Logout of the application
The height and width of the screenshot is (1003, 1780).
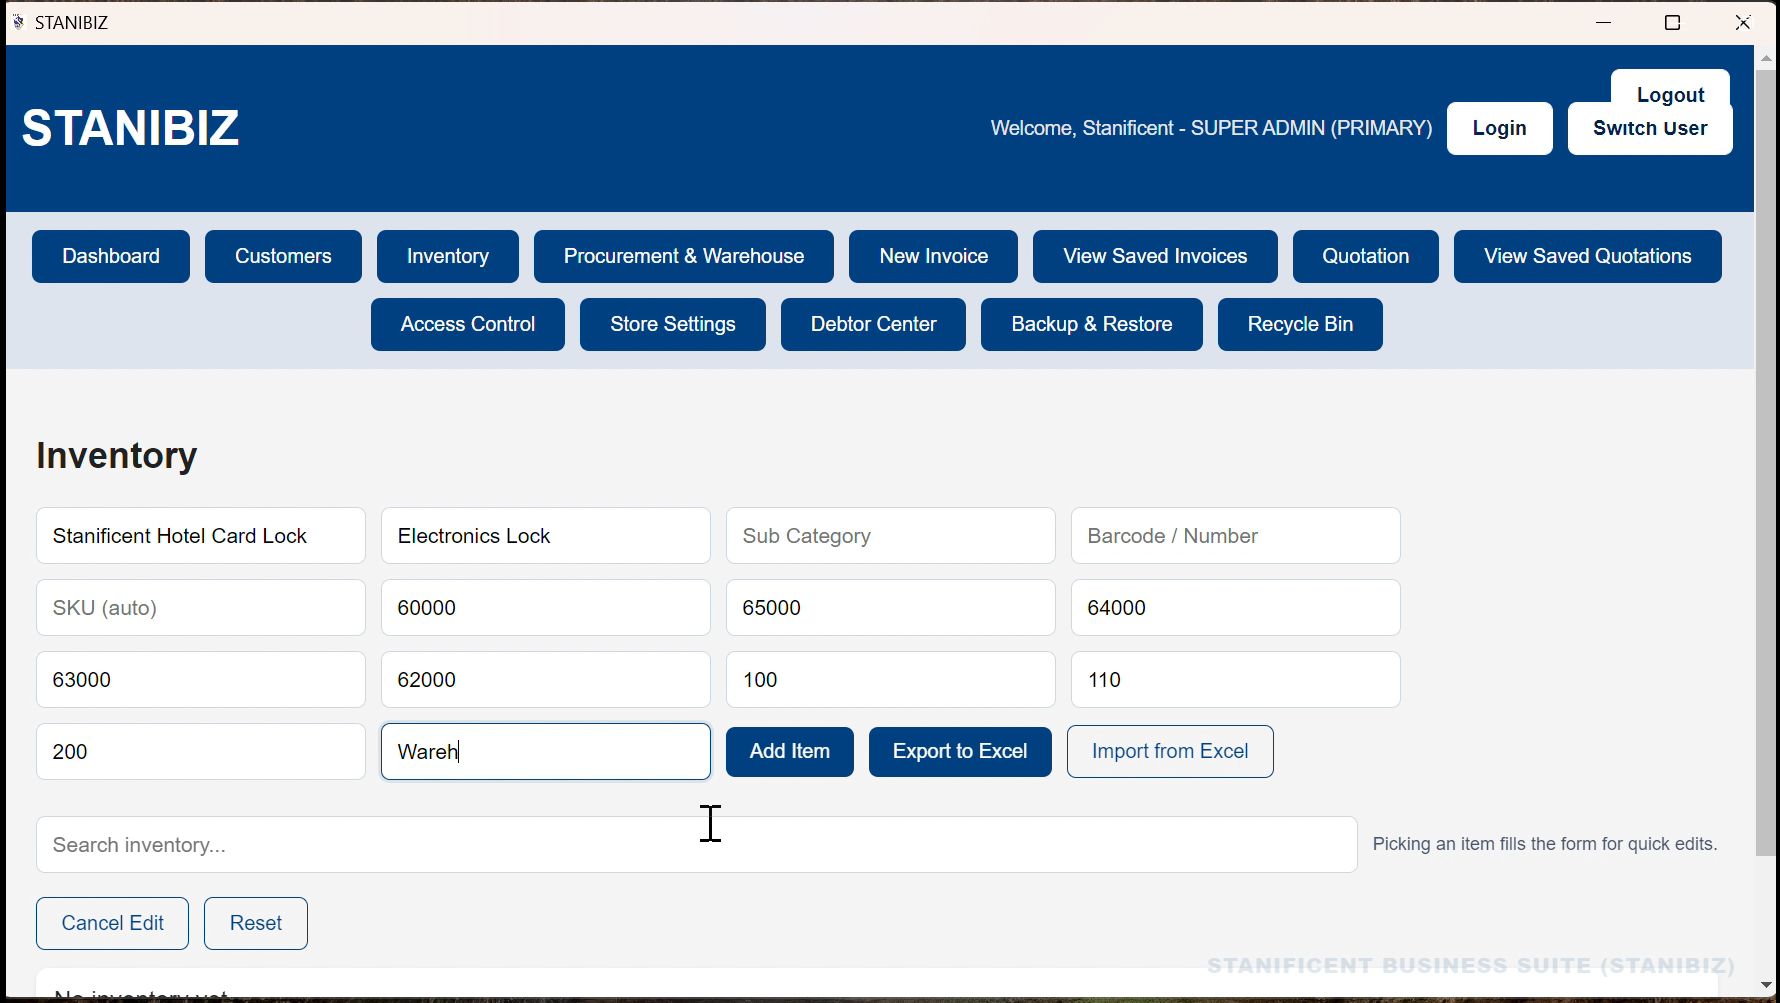[x=1670, y=94]
